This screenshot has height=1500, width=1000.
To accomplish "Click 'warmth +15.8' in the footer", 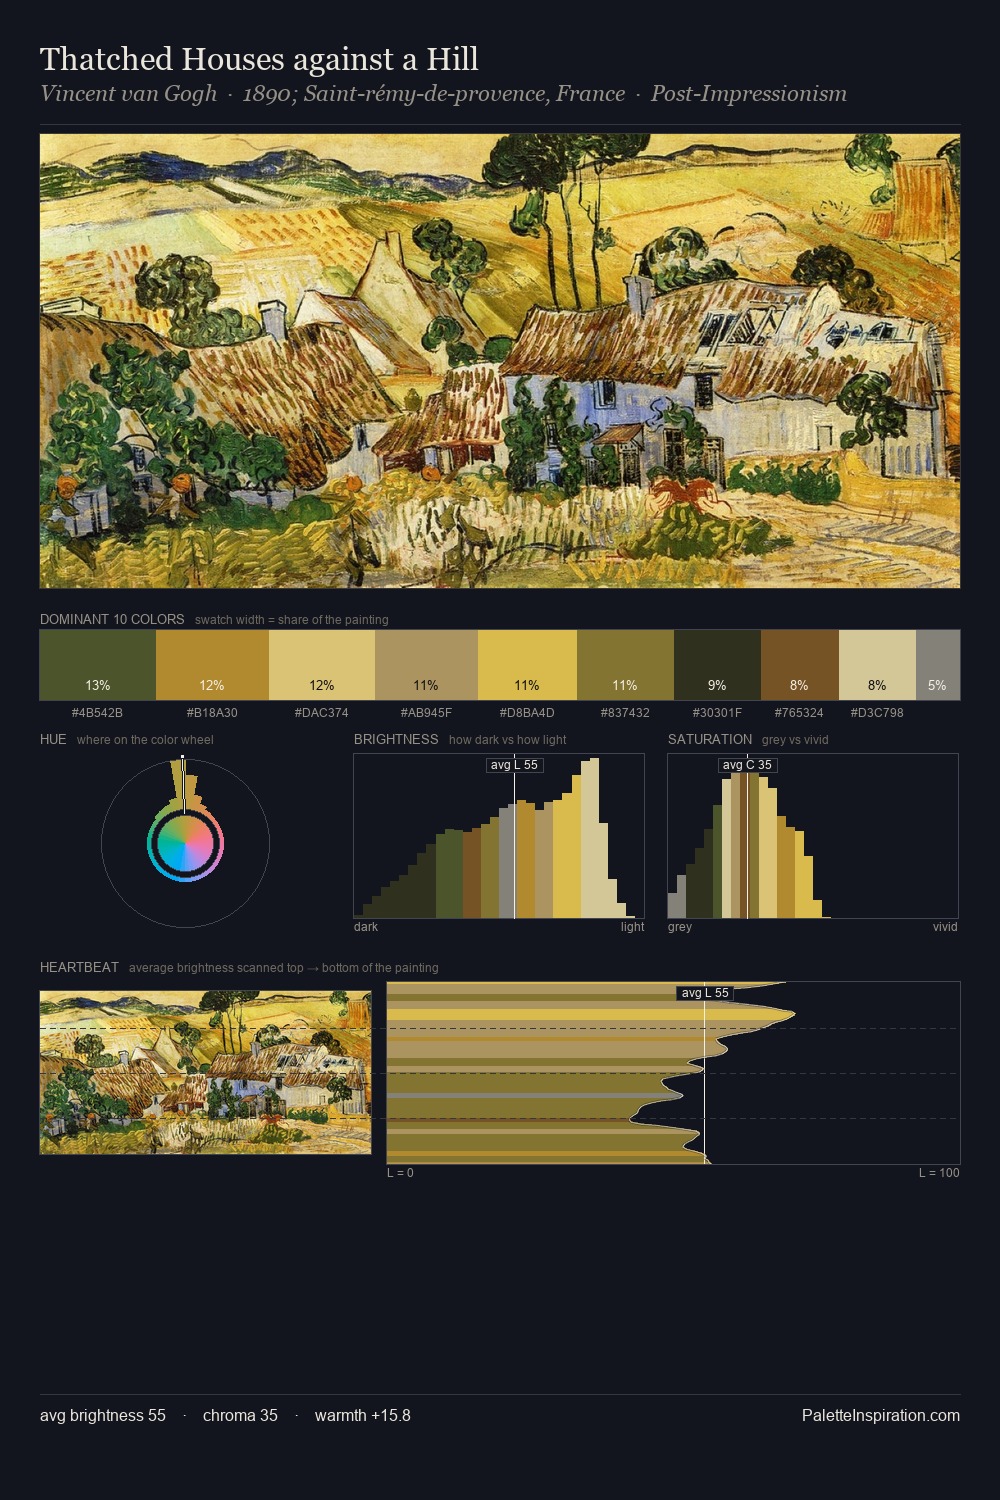I will coord(363,1416).
